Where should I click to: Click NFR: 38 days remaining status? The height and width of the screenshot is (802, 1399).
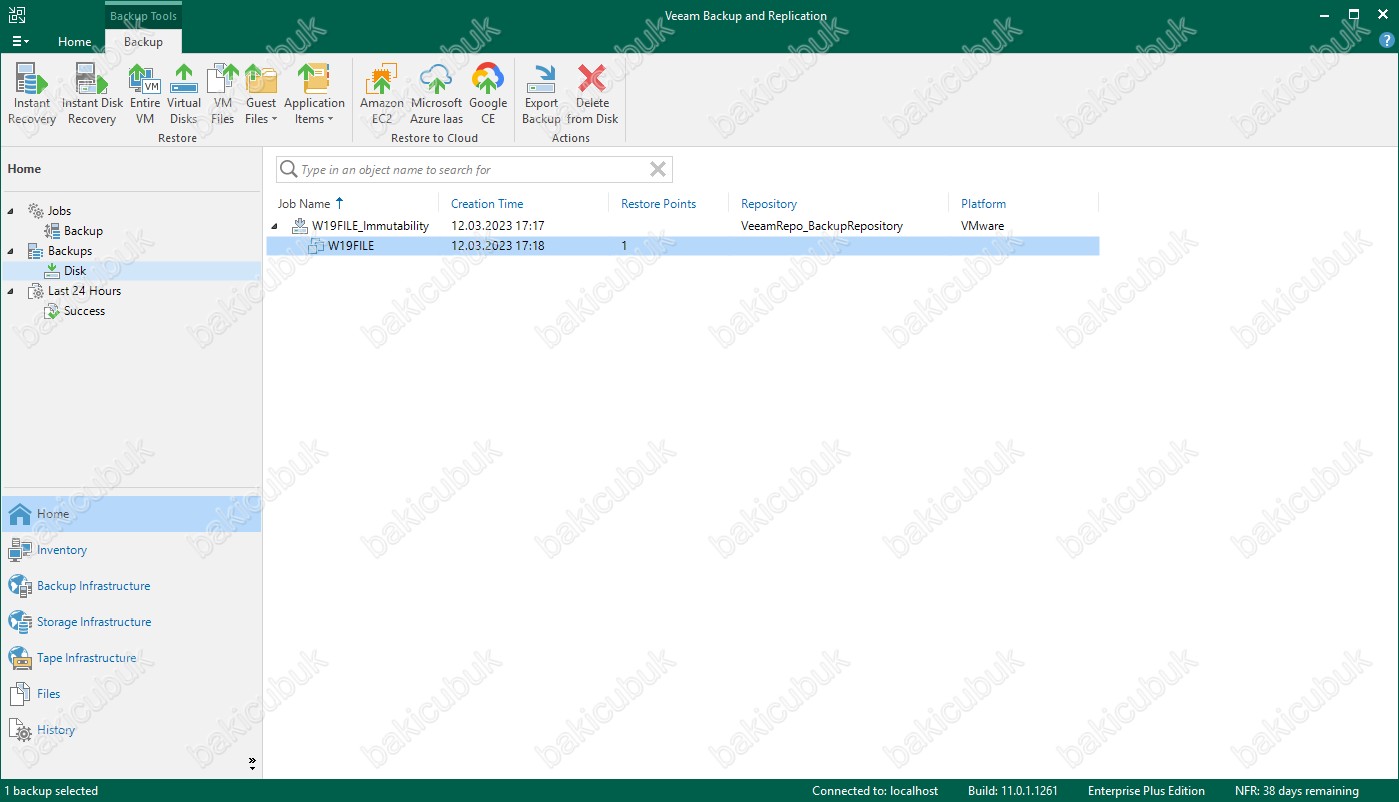pos(1296,791)
